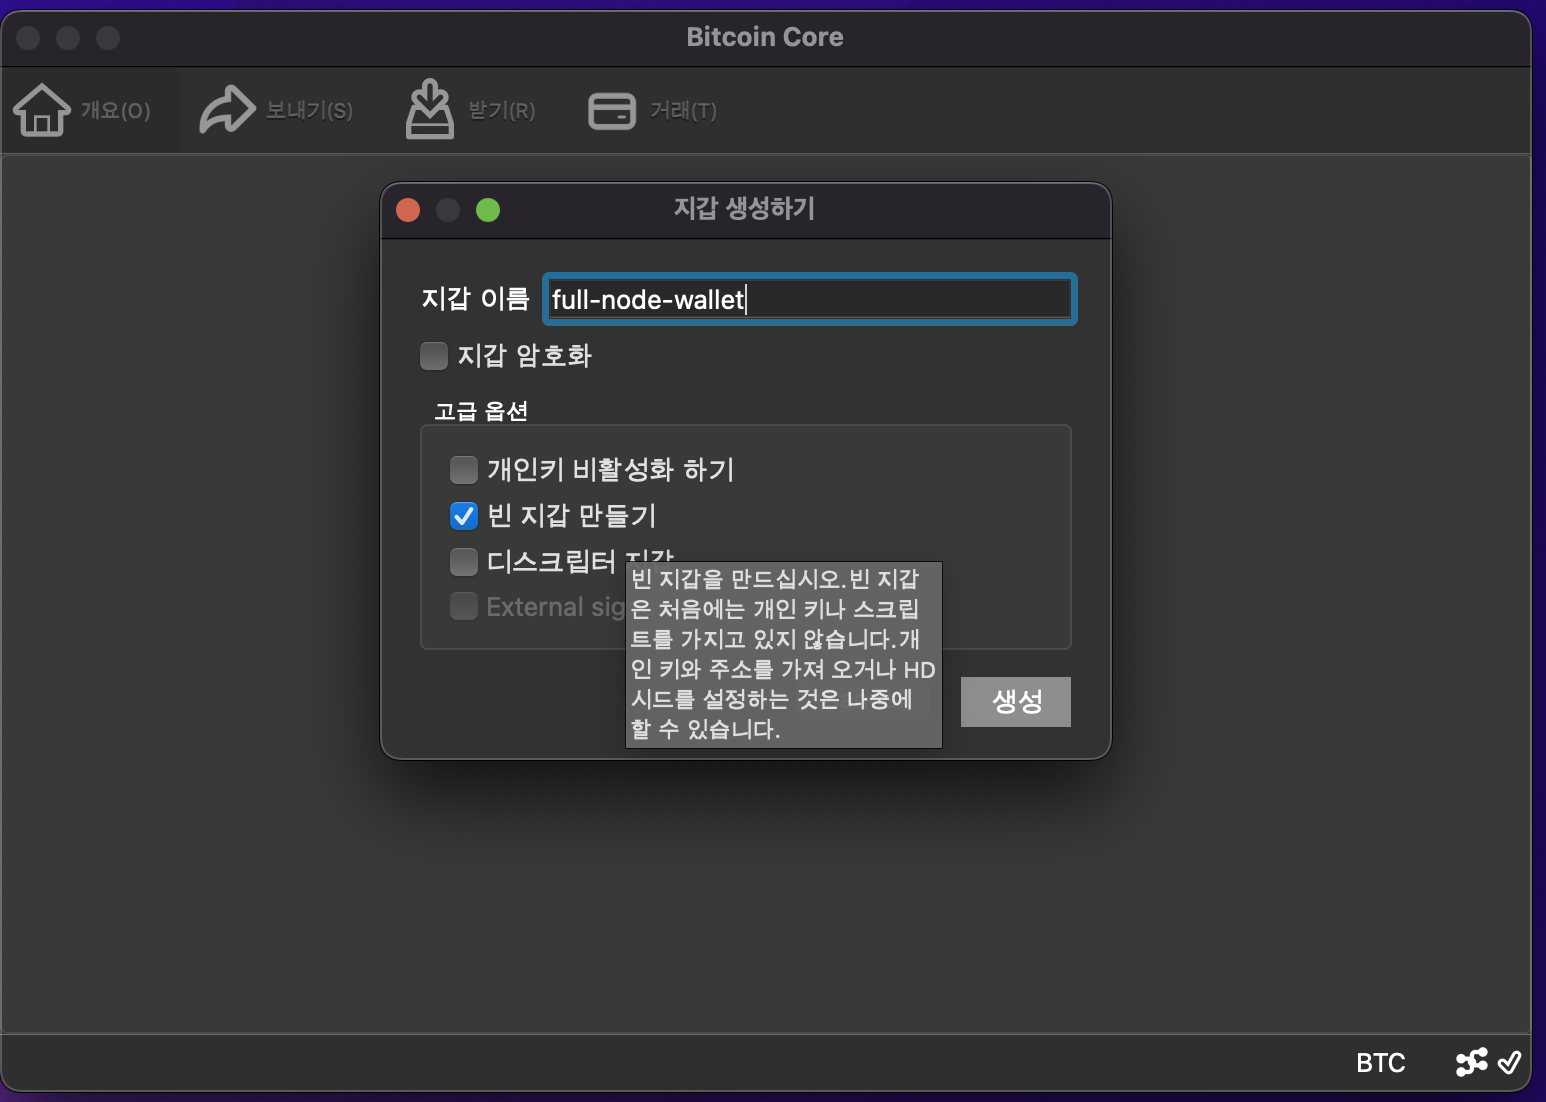Click the Receive (받기) inbox icon
The image size is (1546, 1102).
click(x=430, y=109)
